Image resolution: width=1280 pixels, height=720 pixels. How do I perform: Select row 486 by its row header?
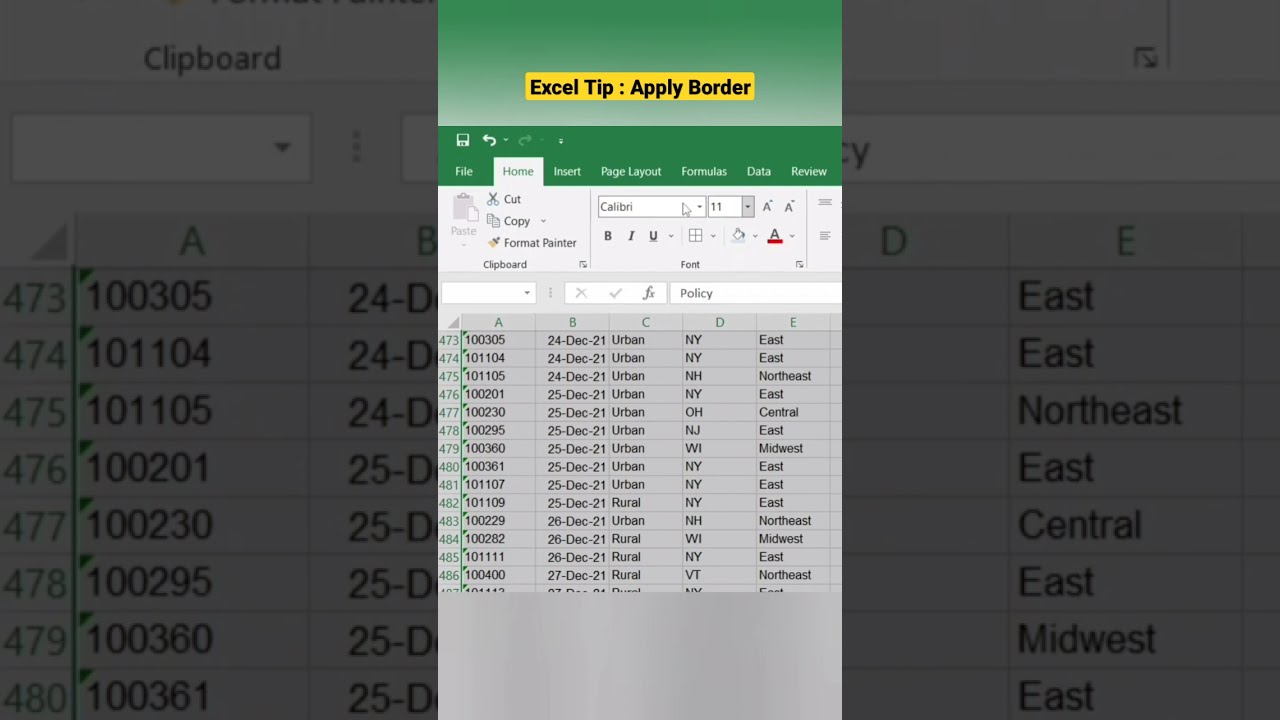[449, 575]
